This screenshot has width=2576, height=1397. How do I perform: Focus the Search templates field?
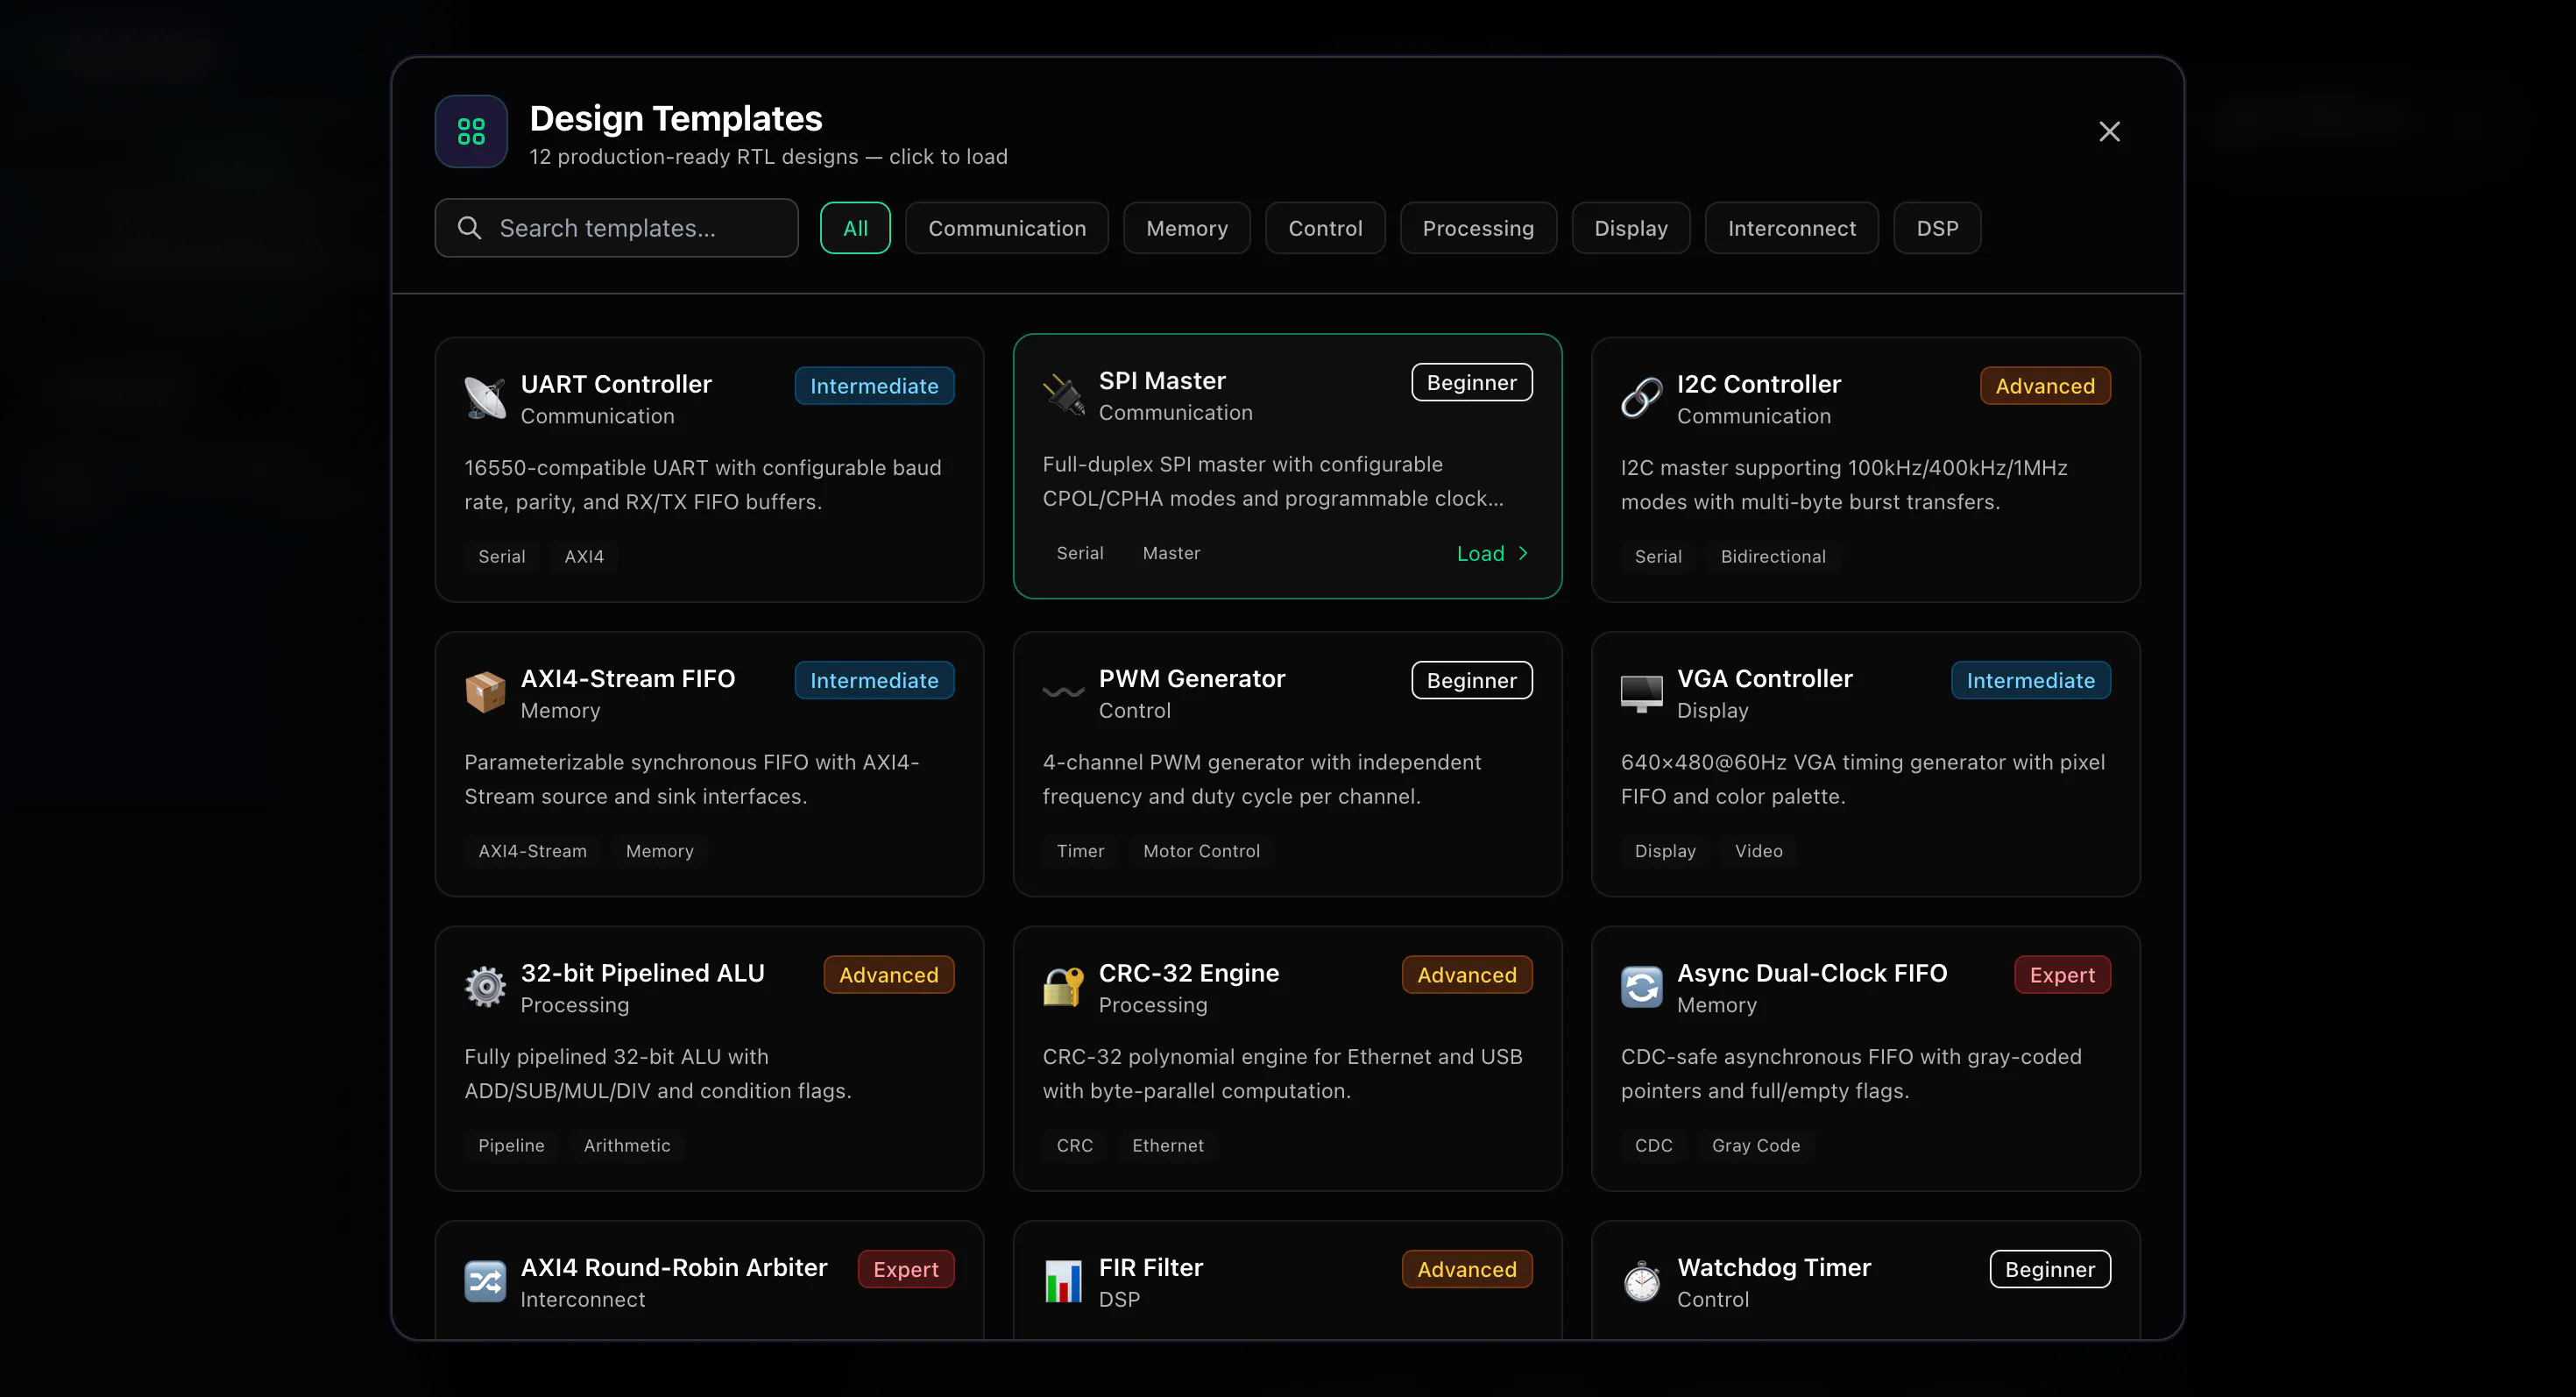click(616, 228)
